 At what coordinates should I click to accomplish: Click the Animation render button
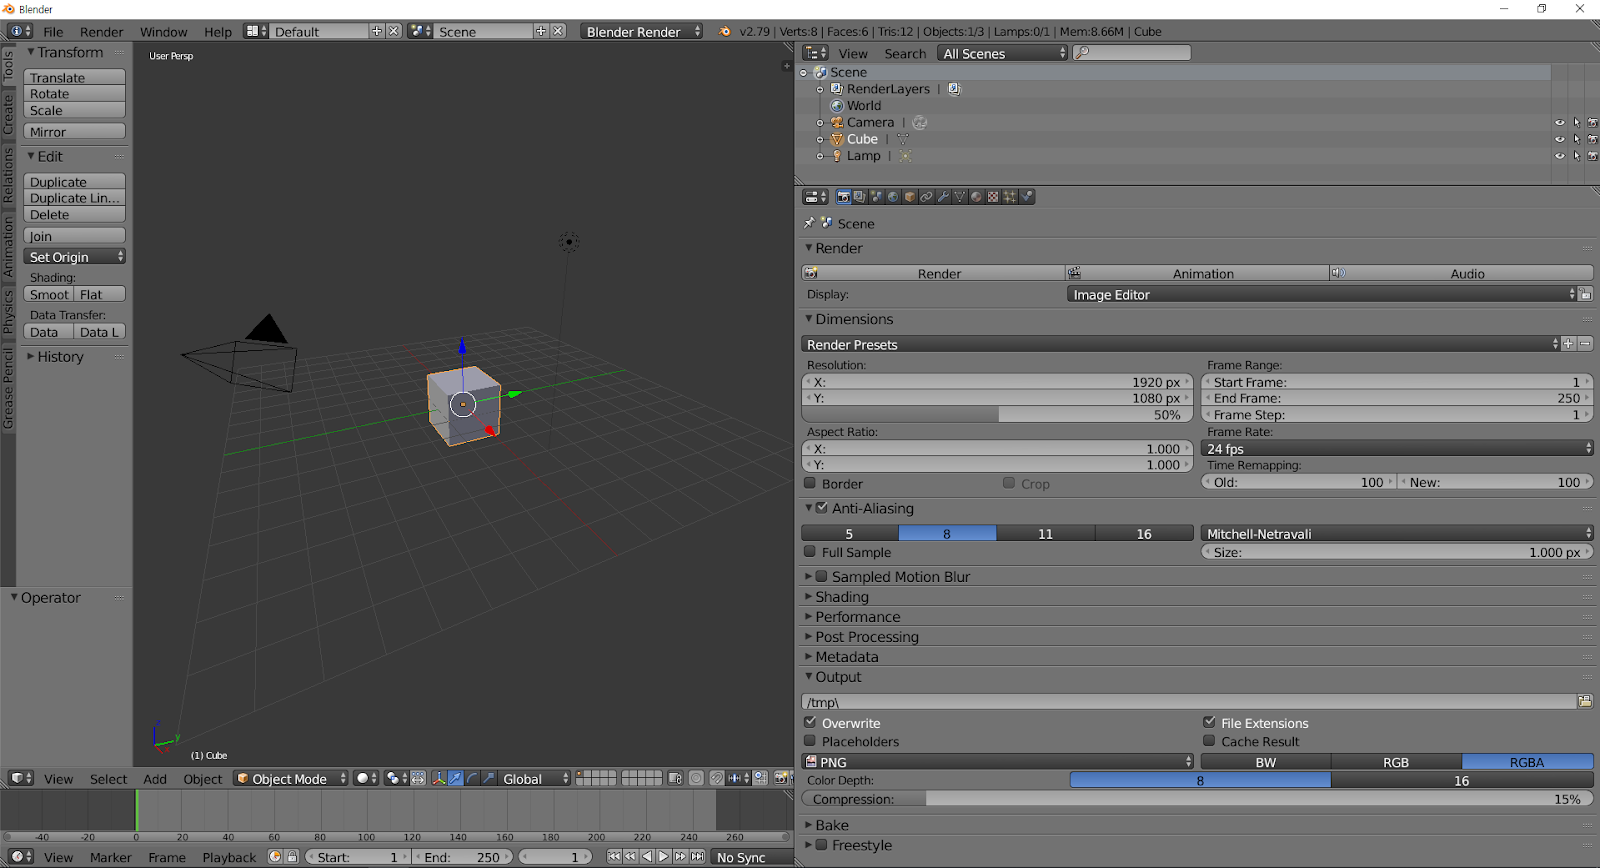[1197, 273]
